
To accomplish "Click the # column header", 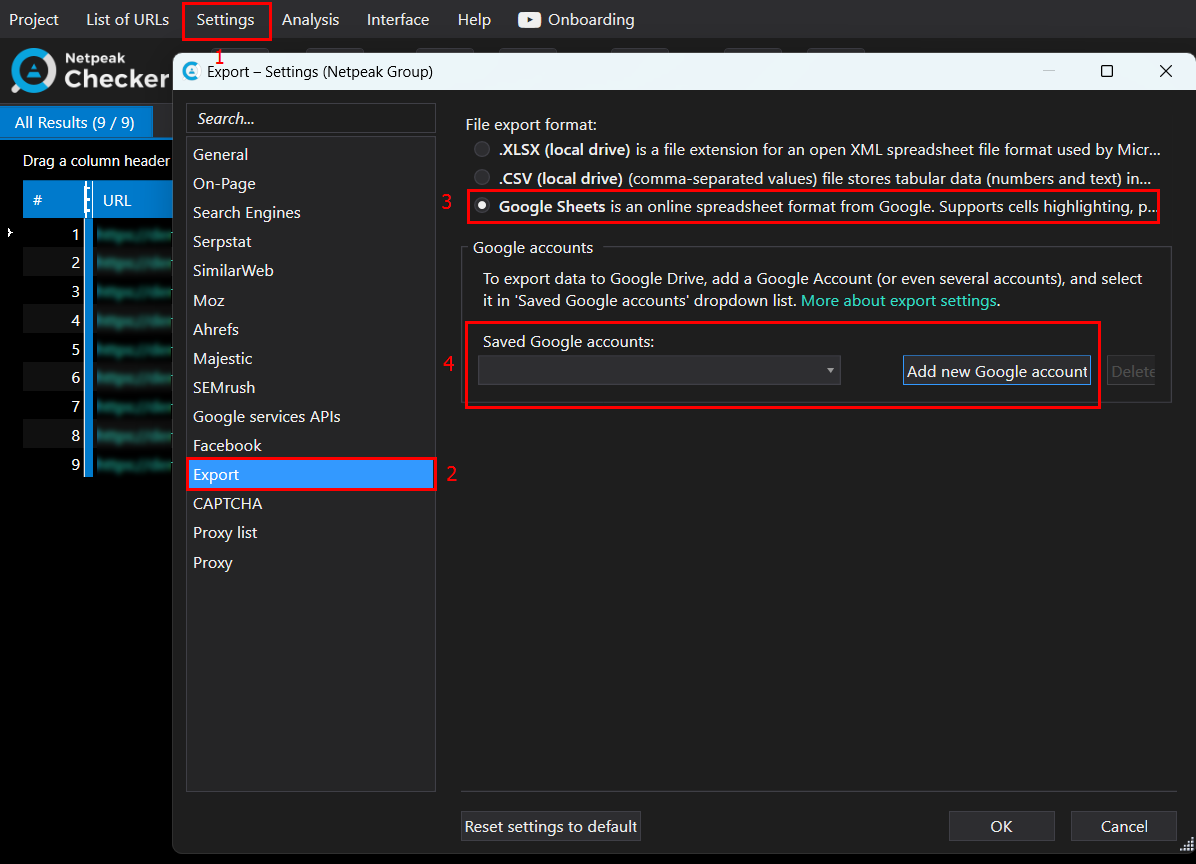I will click(x=53, y=201).
